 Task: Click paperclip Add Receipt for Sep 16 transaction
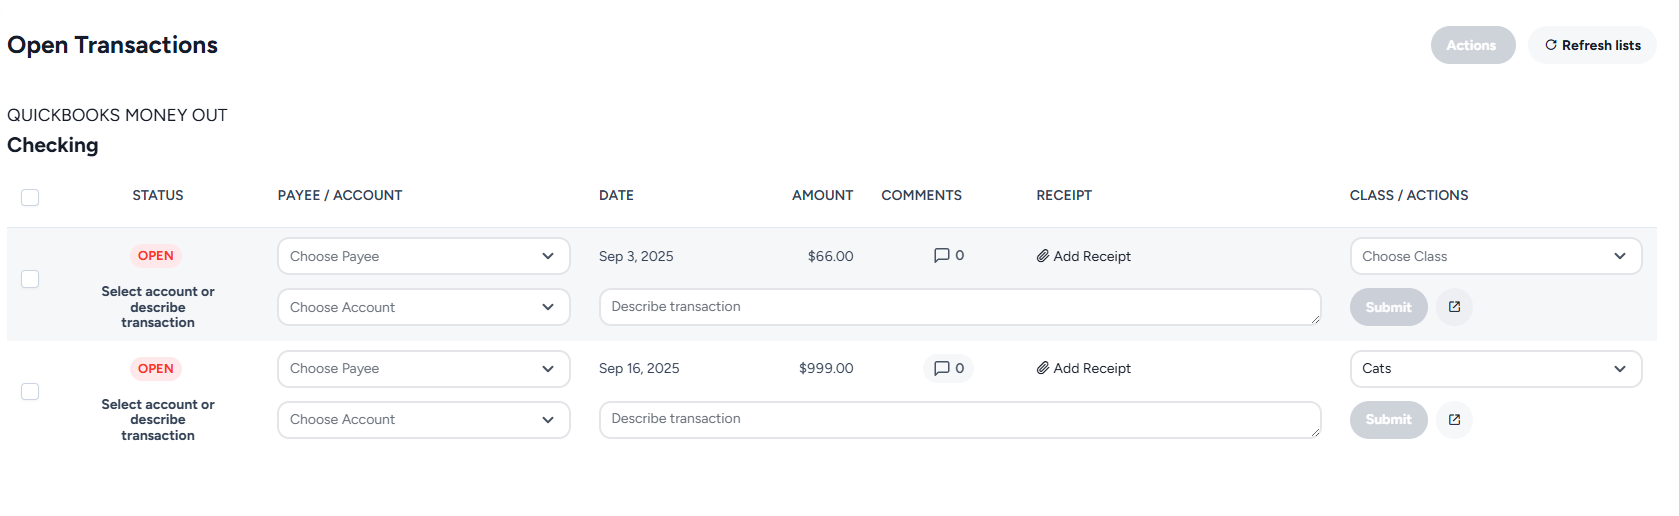[x=1083, y=368]
